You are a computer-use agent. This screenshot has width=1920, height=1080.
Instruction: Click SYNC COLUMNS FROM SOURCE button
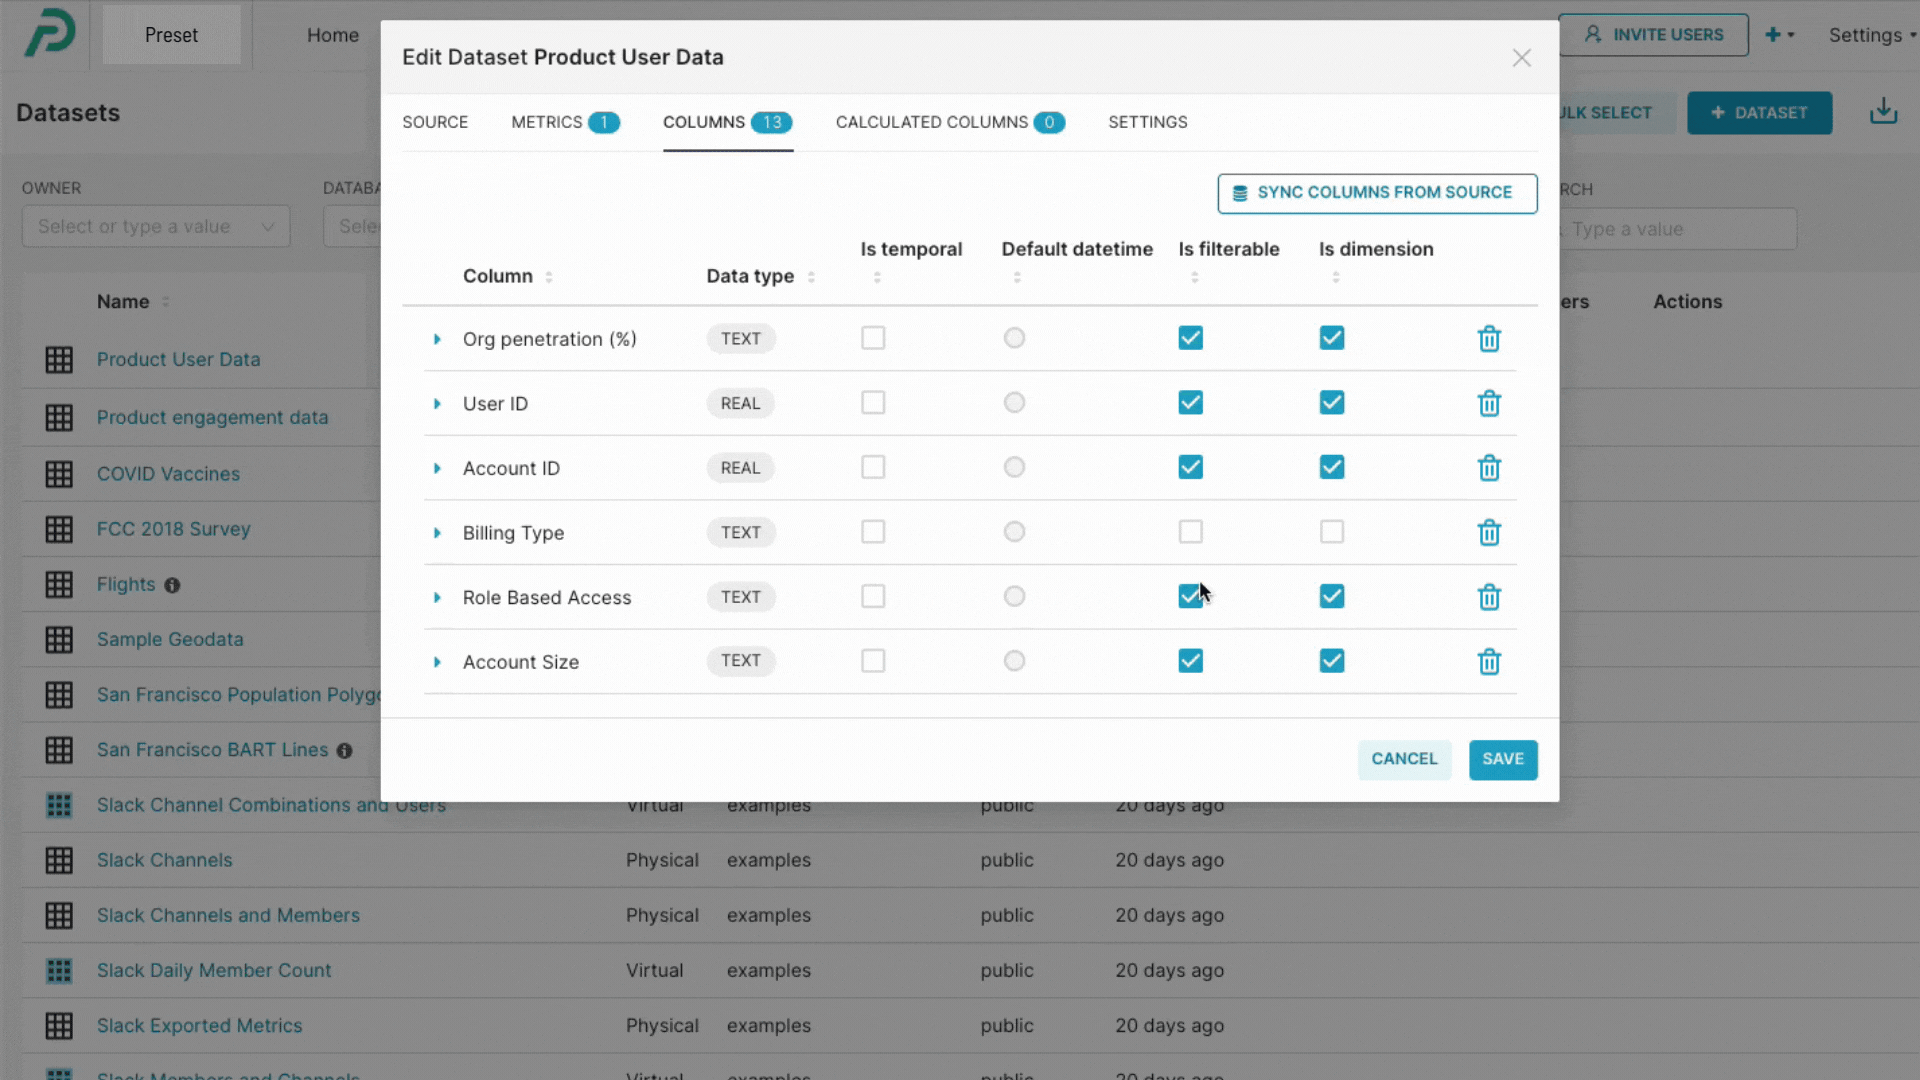point(1377,192)
